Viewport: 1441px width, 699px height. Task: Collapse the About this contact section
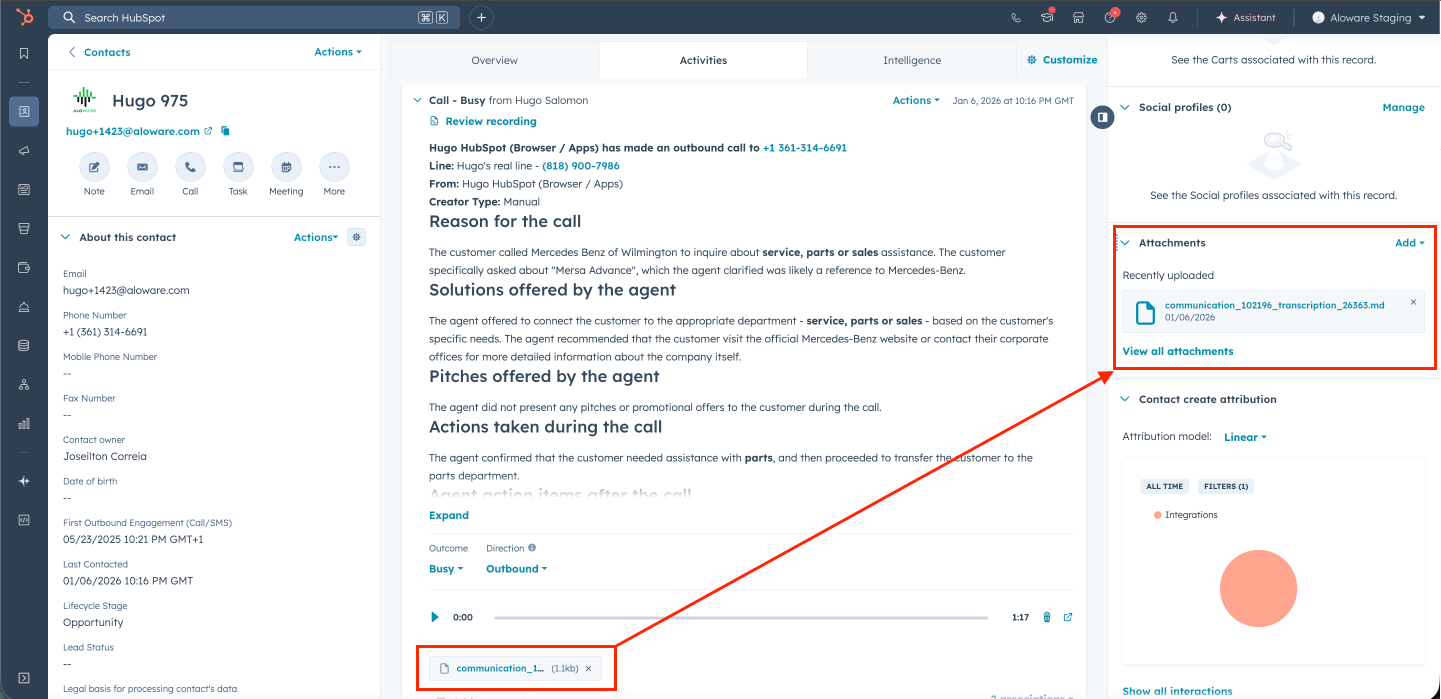[66, 237]
